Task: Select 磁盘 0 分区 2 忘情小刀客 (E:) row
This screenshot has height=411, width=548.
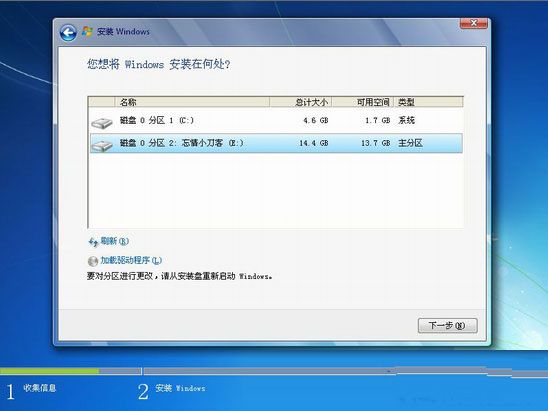Action: [276, 143]
